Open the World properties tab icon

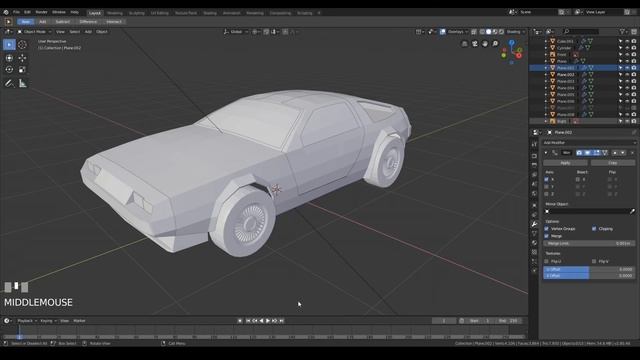[534, 193]
